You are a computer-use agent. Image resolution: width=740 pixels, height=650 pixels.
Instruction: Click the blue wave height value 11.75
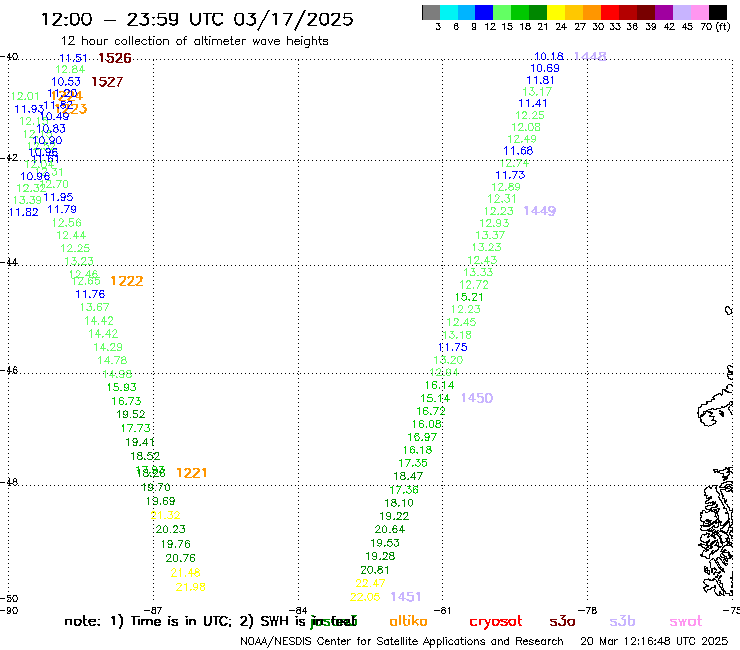coord(453,347)
